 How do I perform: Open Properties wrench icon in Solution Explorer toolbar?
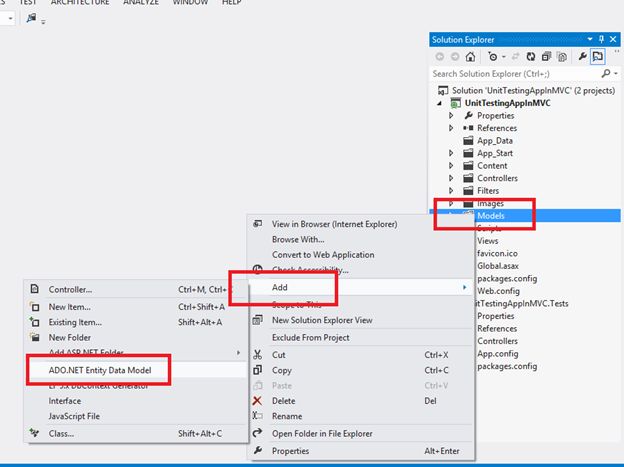pos(582,57)
